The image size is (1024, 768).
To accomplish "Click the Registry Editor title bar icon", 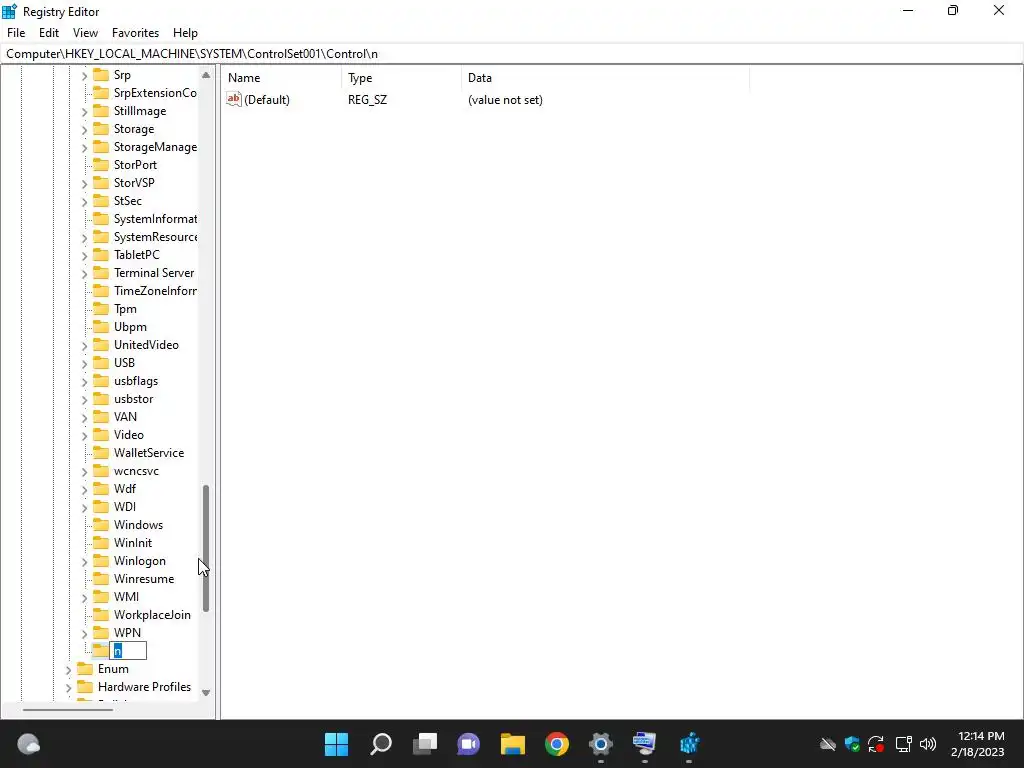I will pyautogui.click(x=9, y=11).
